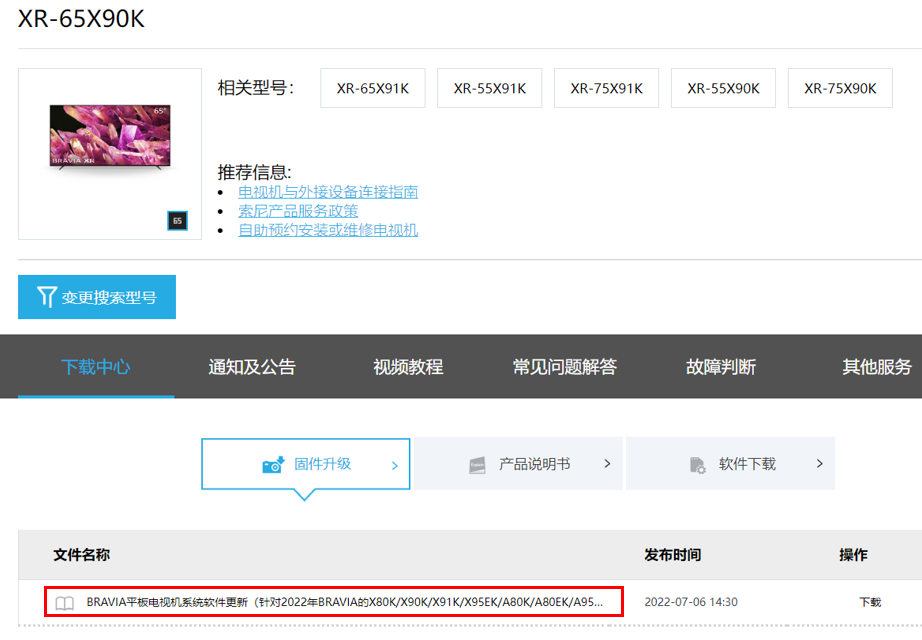Select the 产品说明书 category label
Viewport: 922px width, 640px height.
[535, 464]
